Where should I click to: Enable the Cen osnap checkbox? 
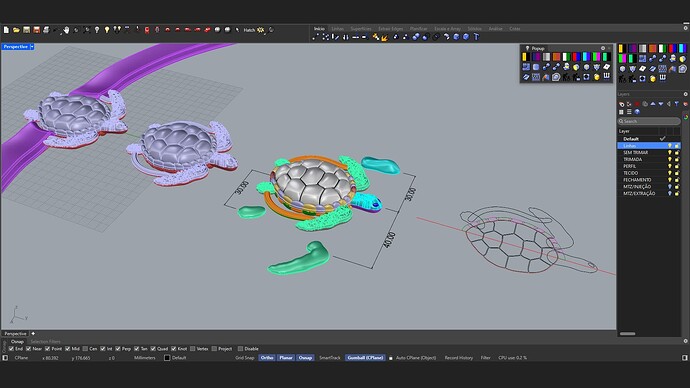click(x=85, y=348)
